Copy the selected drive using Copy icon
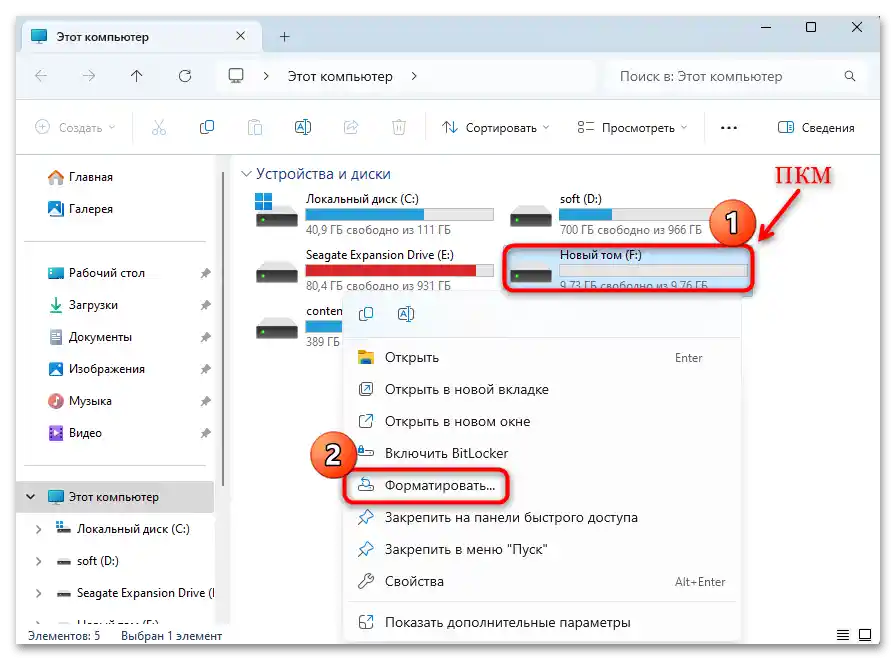 tap(205, 127)
